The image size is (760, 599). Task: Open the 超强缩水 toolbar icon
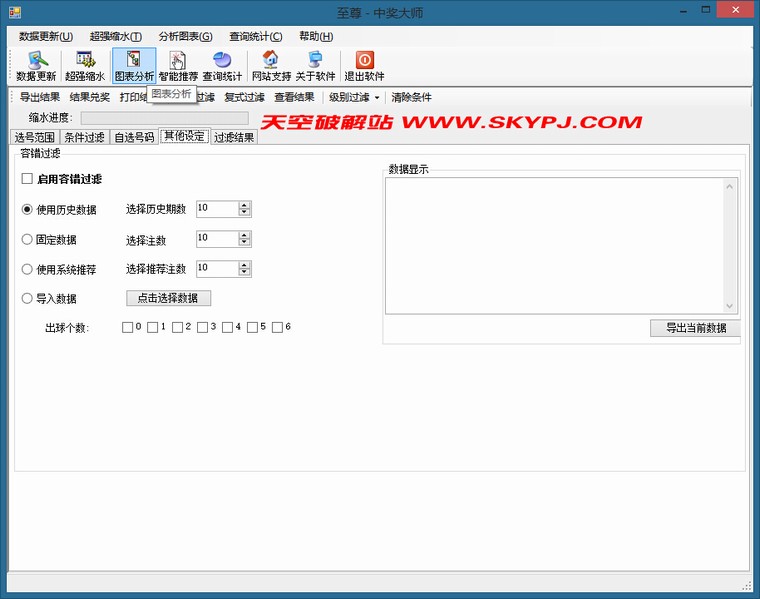tap(85, 66)
